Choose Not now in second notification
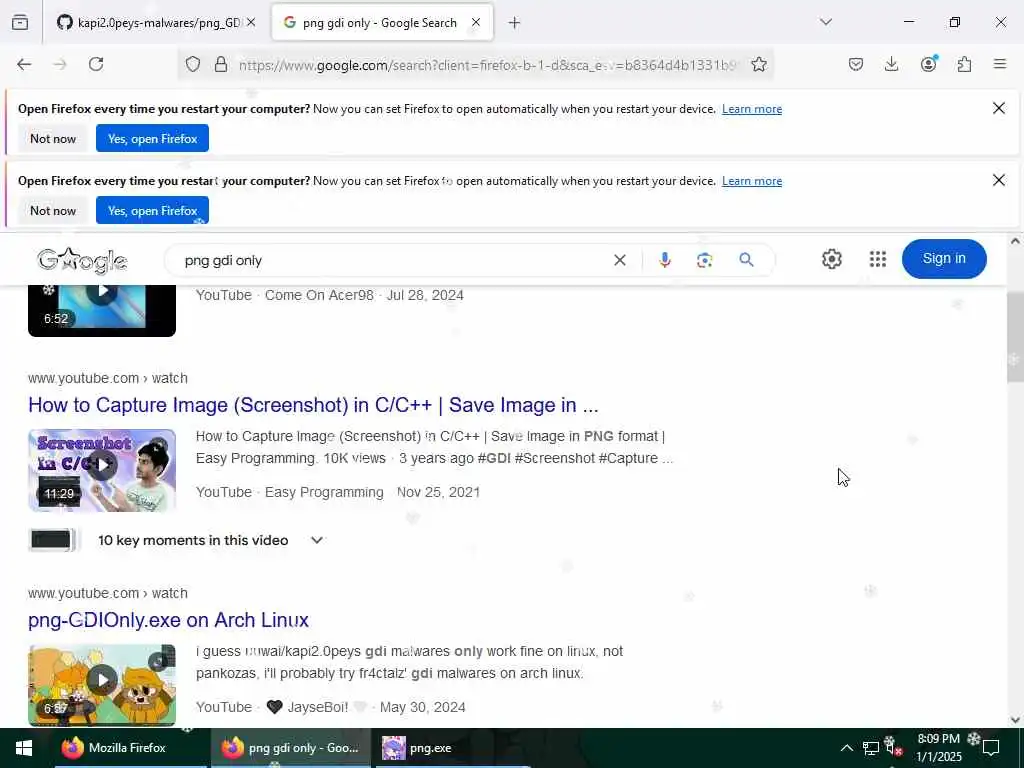The height and width of the screenshot is (768, 1024). 53,210
